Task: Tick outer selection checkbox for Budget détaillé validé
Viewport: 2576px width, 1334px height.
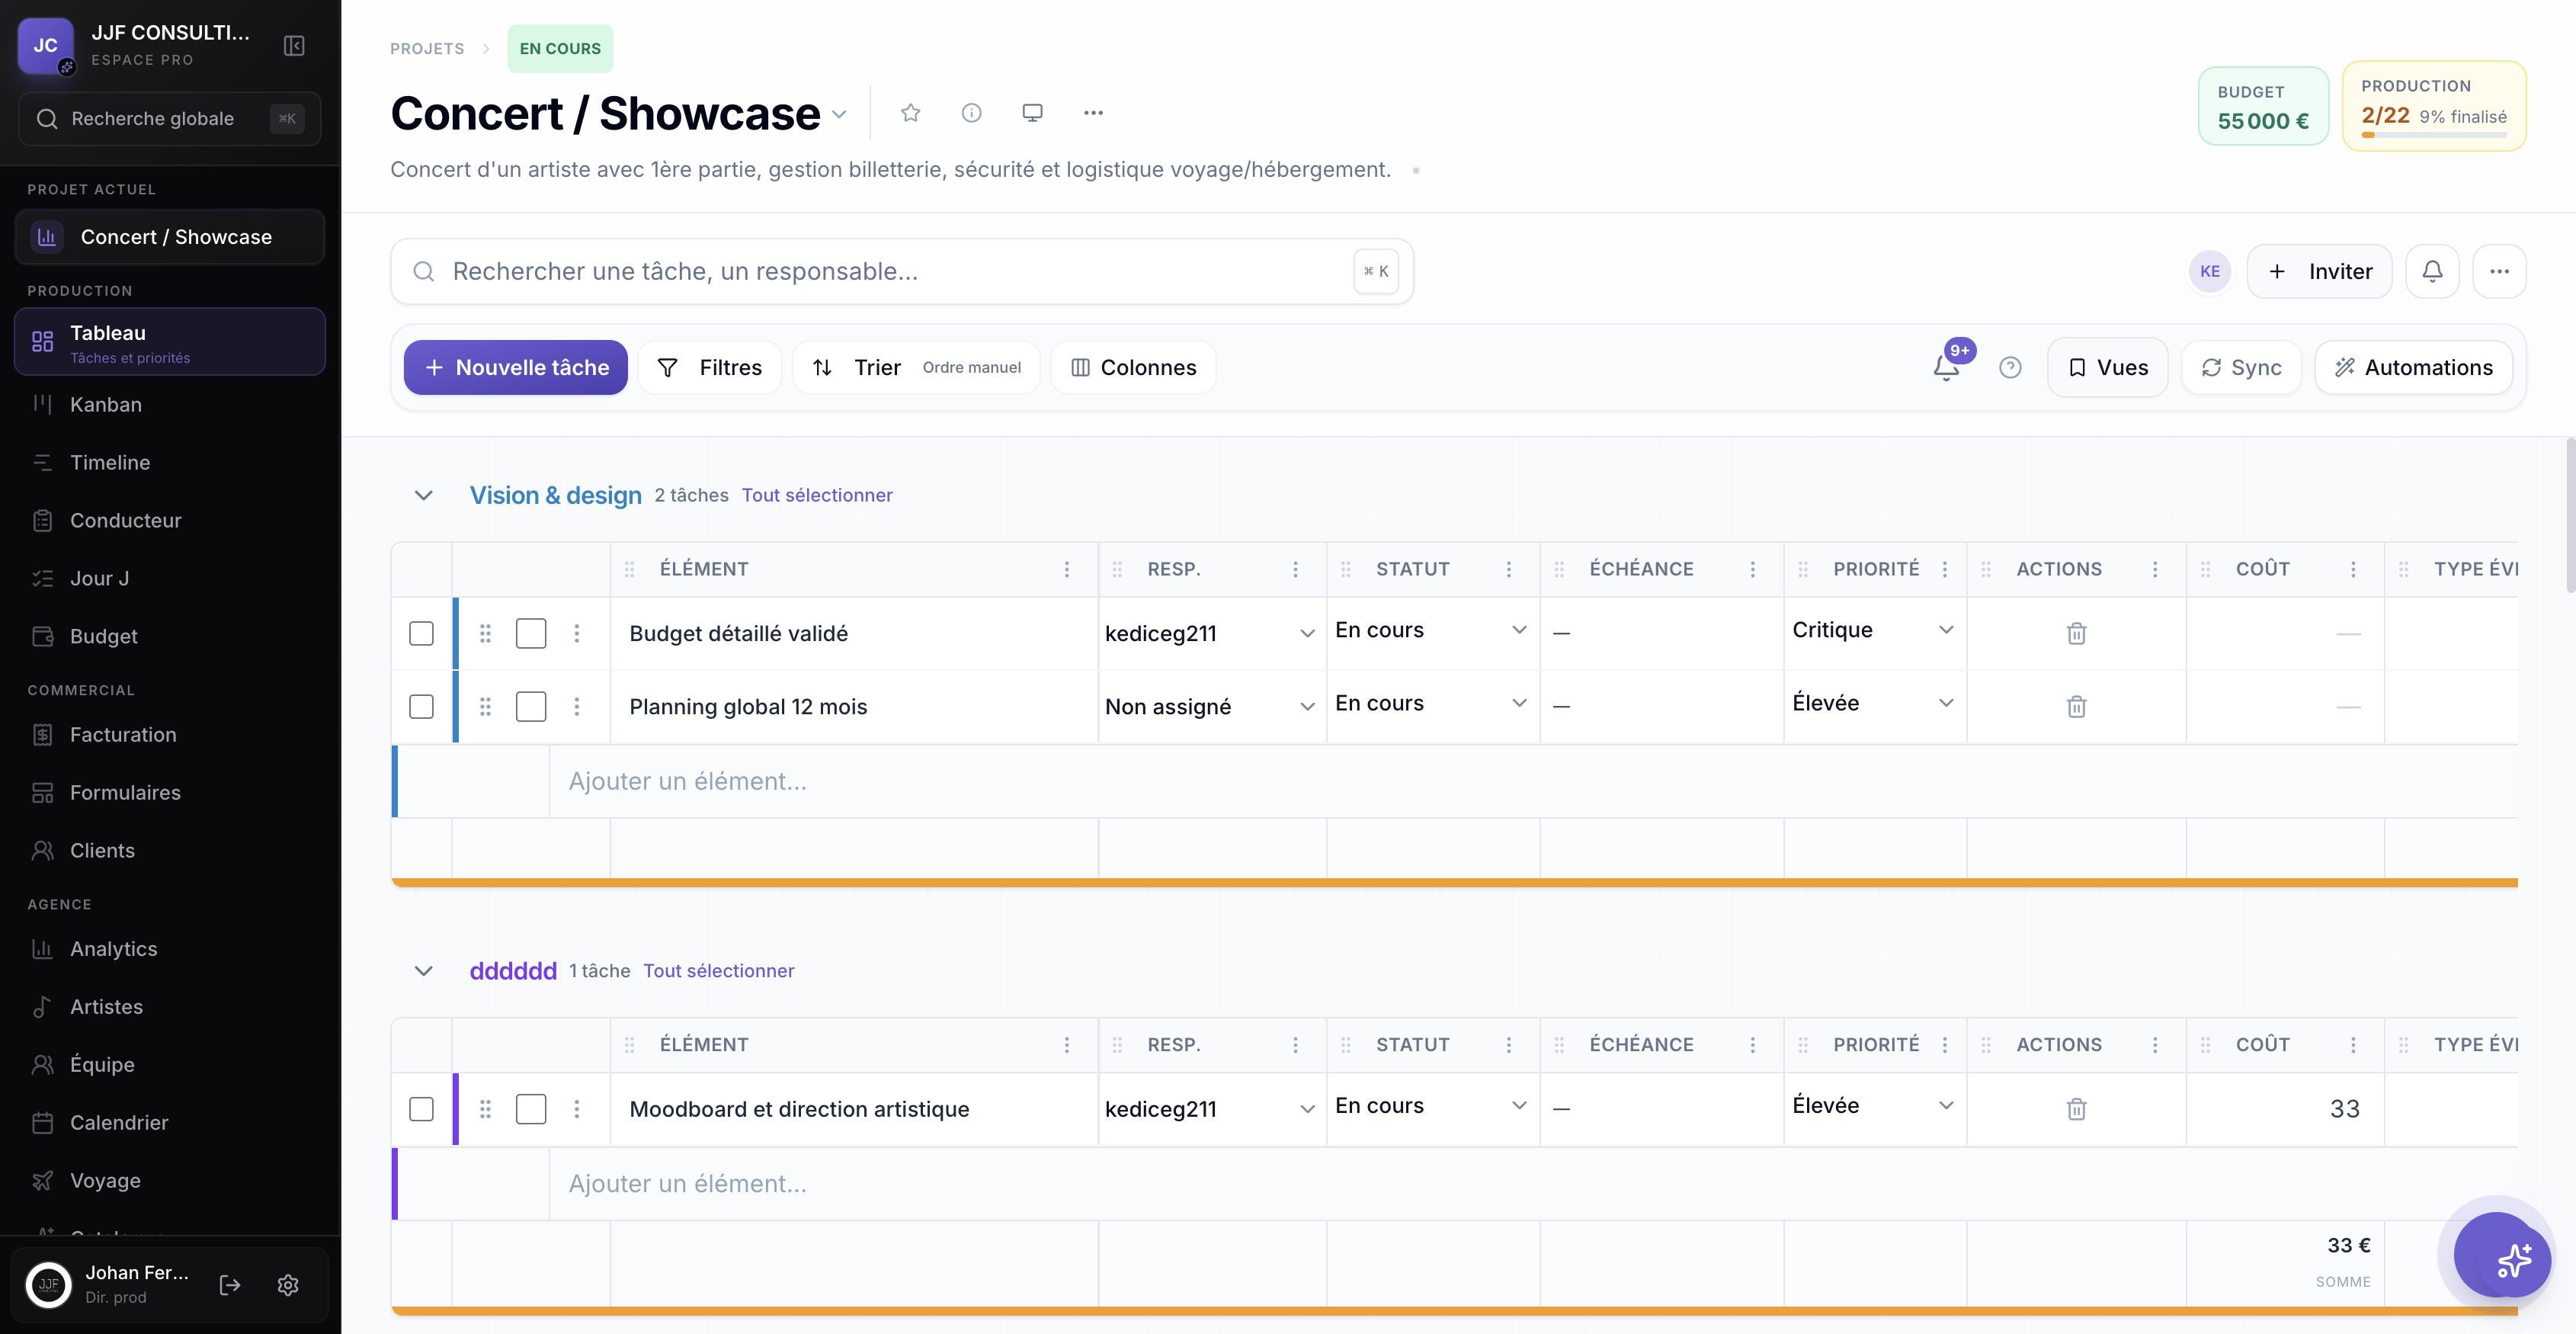Action: [421, 633]
